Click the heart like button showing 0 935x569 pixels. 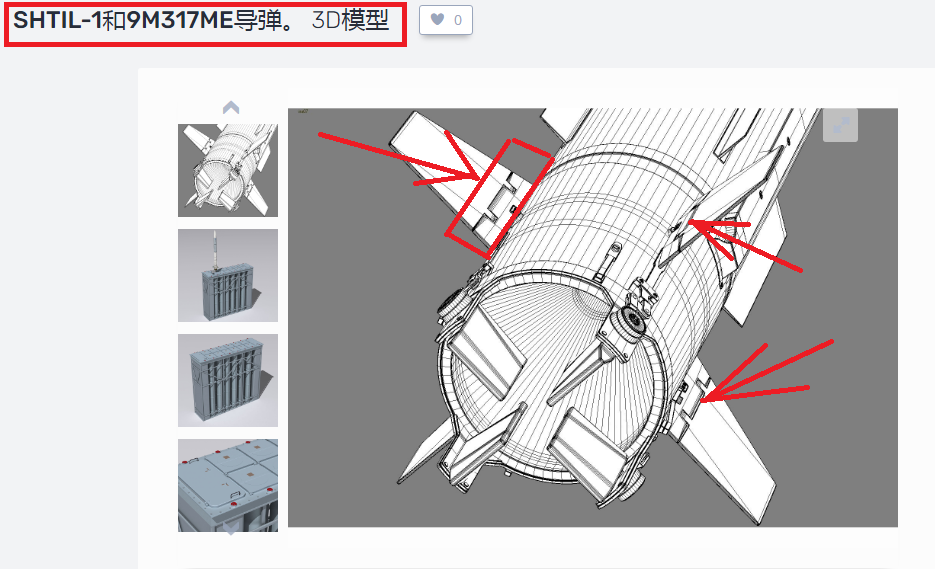445,20
